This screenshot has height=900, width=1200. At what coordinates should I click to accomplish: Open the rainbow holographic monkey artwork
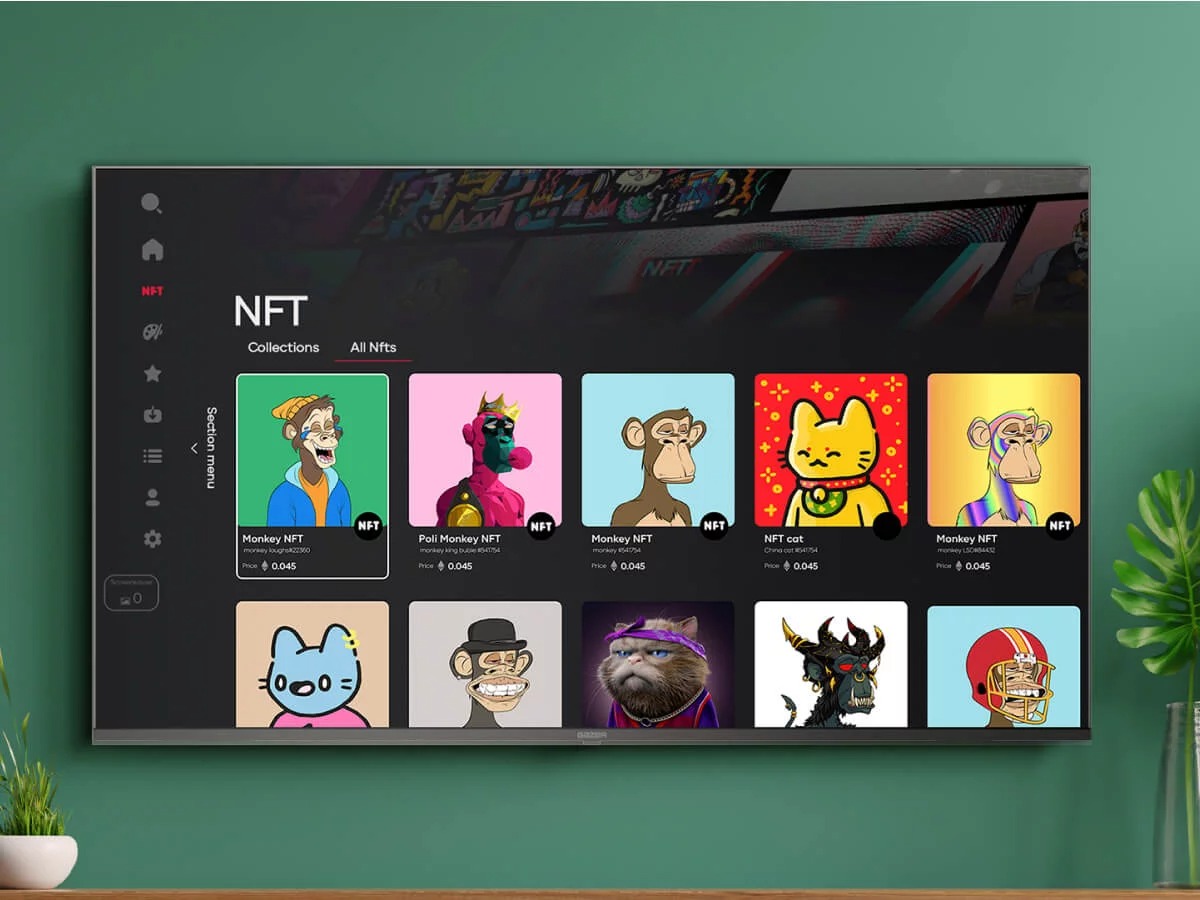click(1004, 450)
